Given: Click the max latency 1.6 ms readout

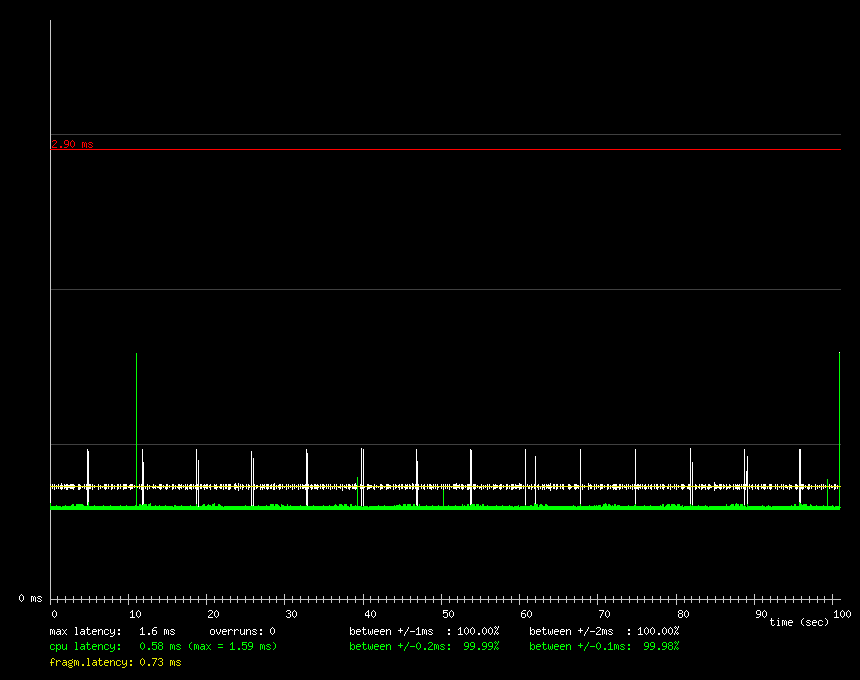Looking at the screenshot, I should [112, 631].
